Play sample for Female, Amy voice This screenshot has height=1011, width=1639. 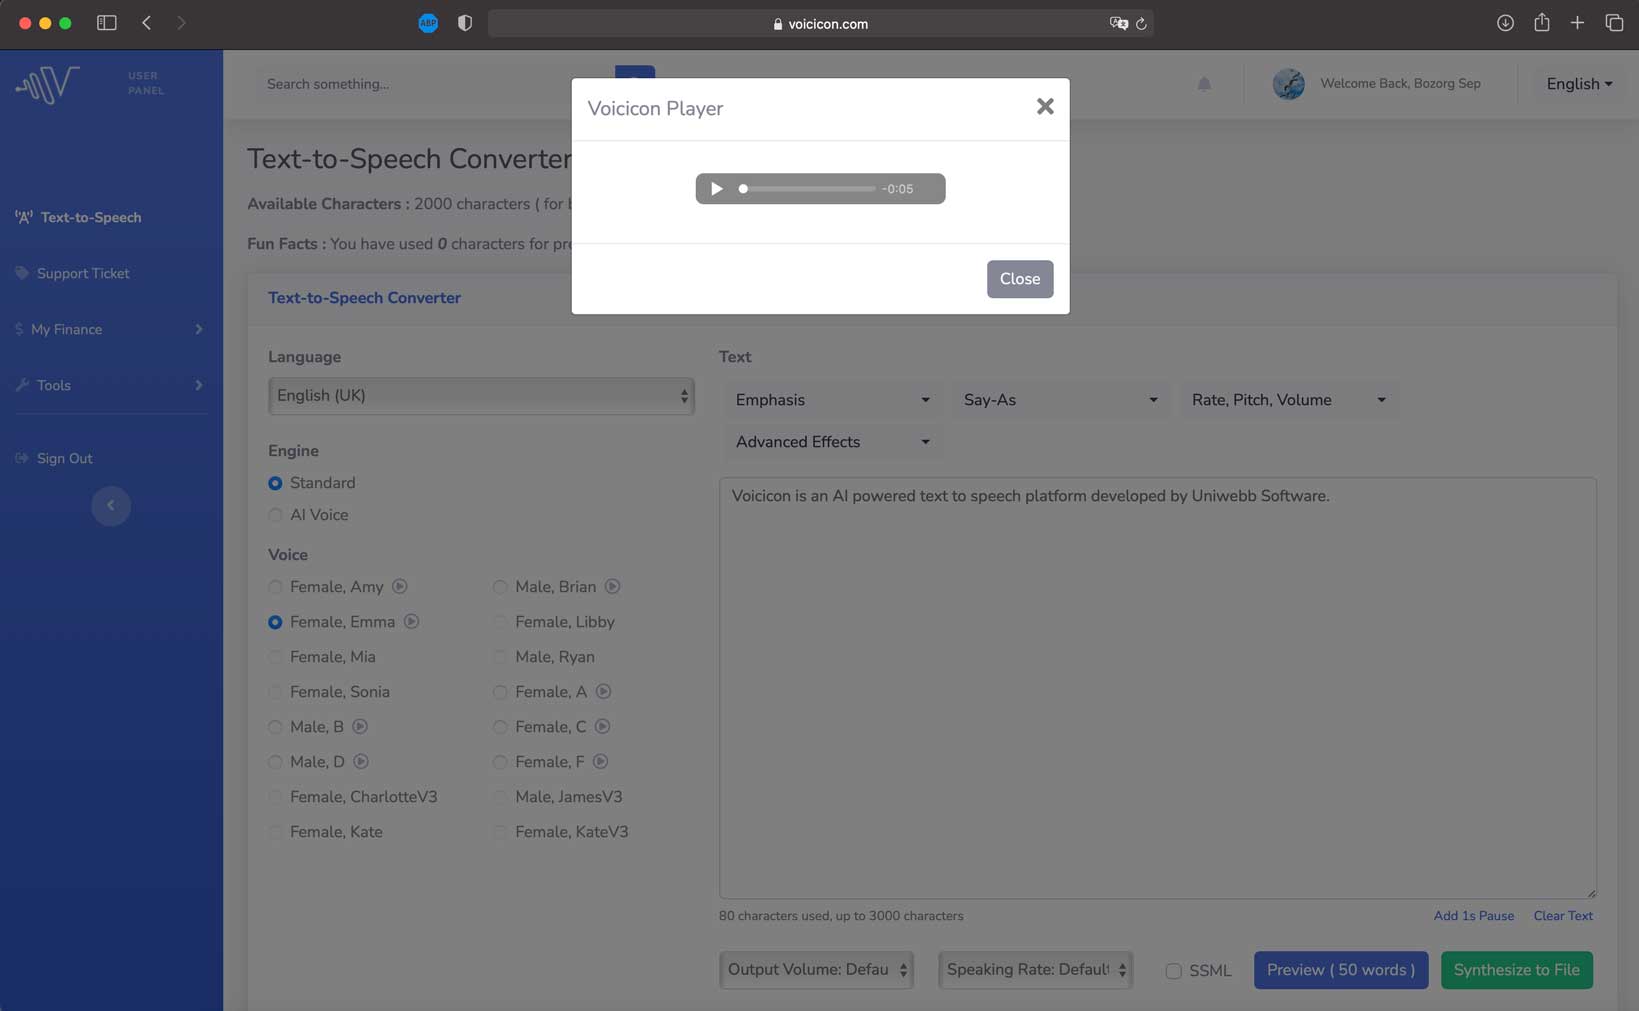pyautogui.click(x=400, y=586)
